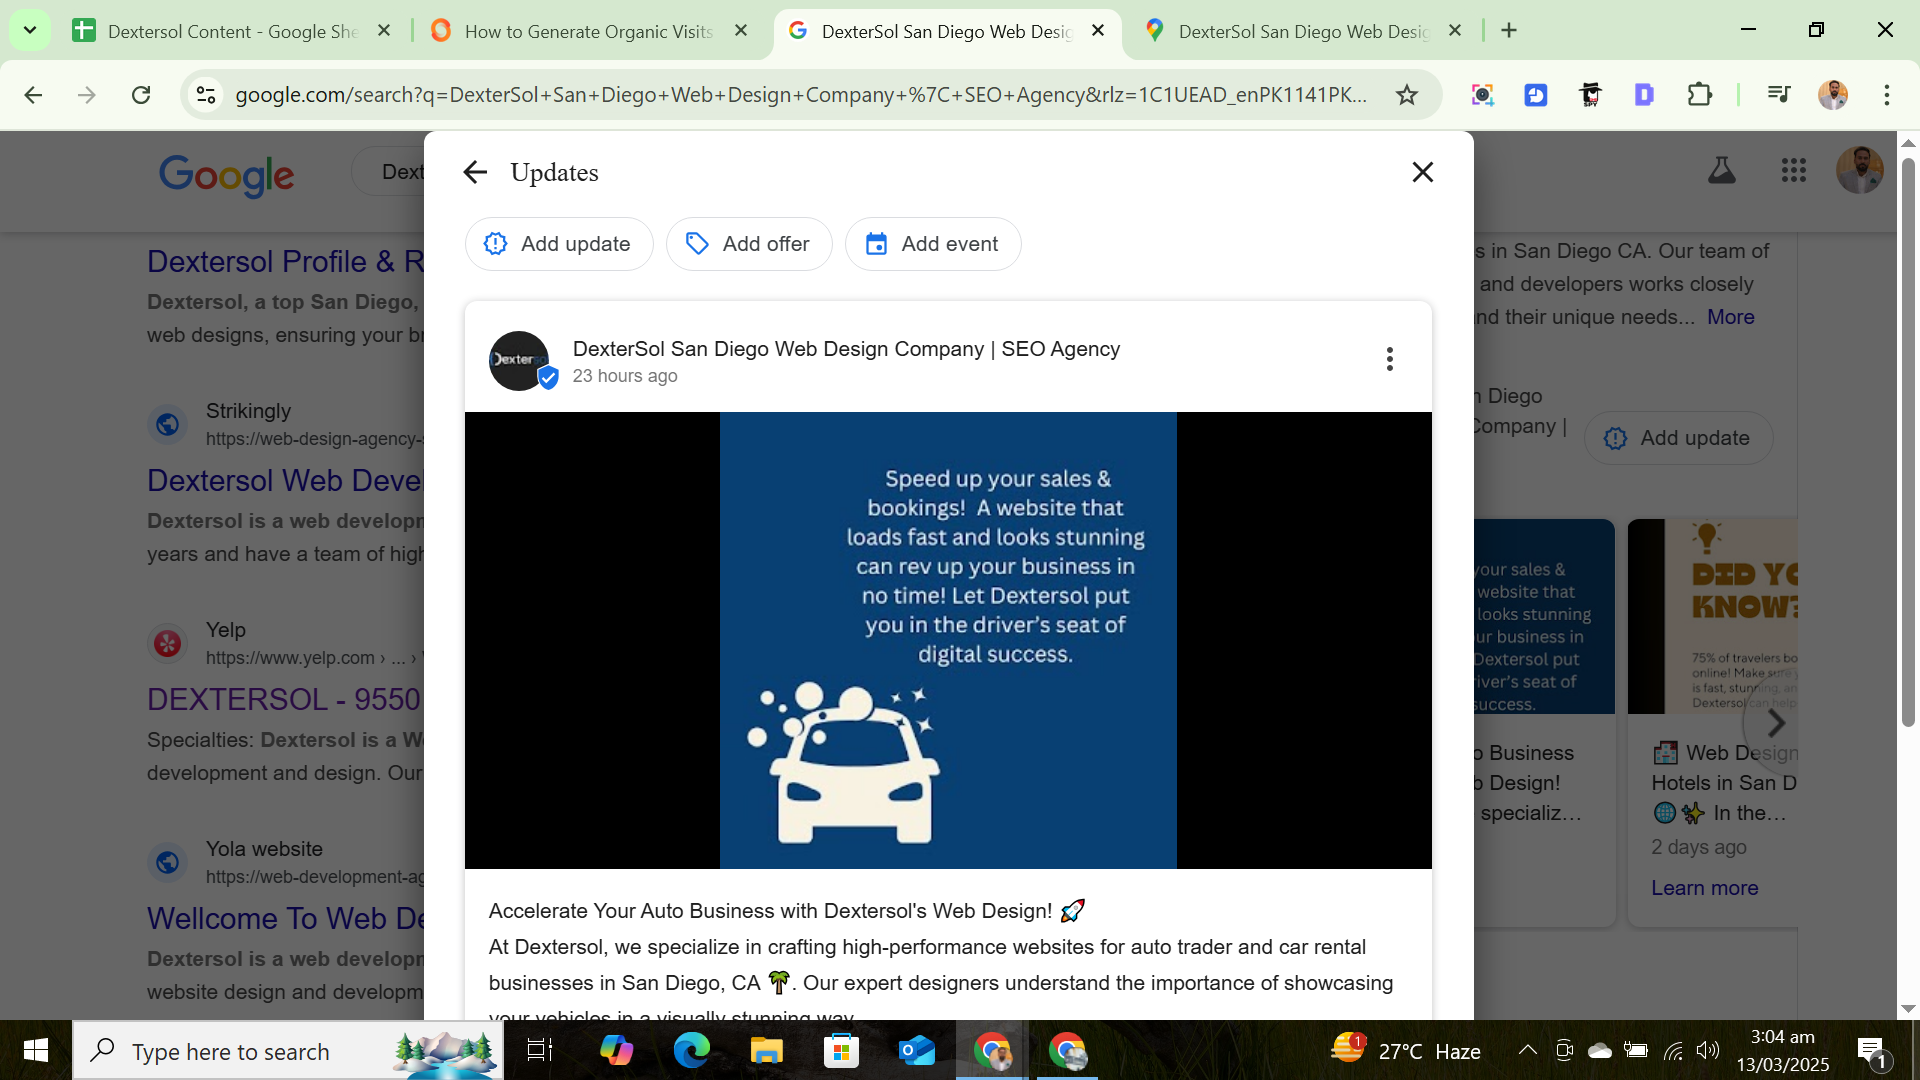Click the DexterSol profile logo in the post
Screen dimensions: 1920x1080
pos(519,360)
